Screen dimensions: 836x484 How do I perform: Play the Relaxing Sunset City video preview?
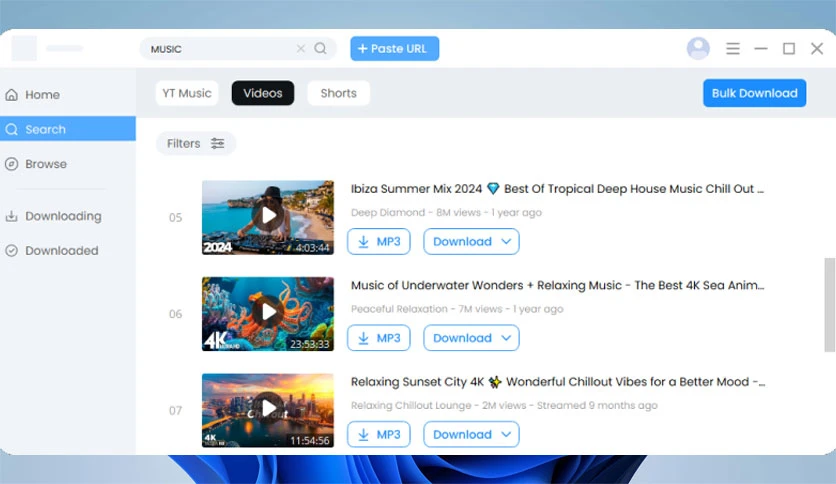[268, 409]
